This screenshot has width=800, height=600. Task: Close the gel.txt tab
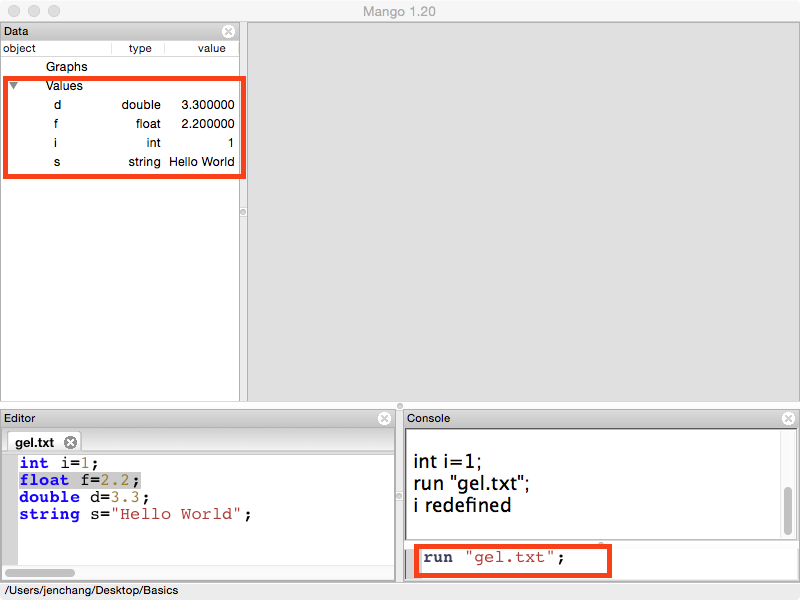coord(70,442)
